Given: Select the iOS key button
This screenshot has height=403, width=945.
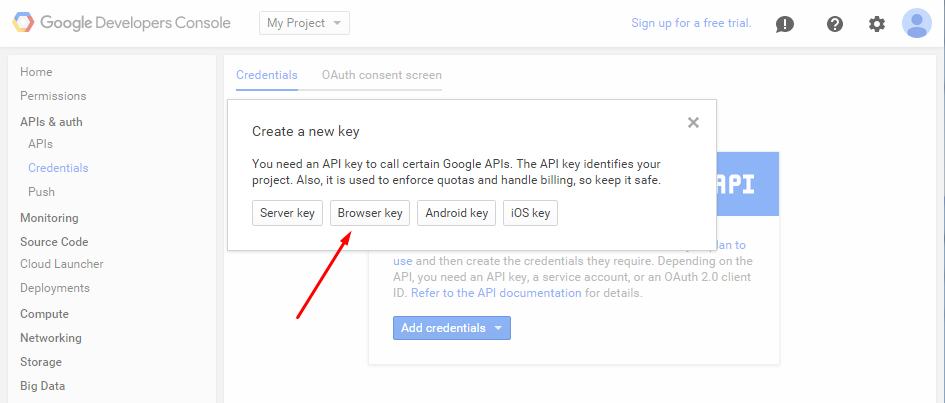Looking at the screenshot, I should (x=530, y=213).
